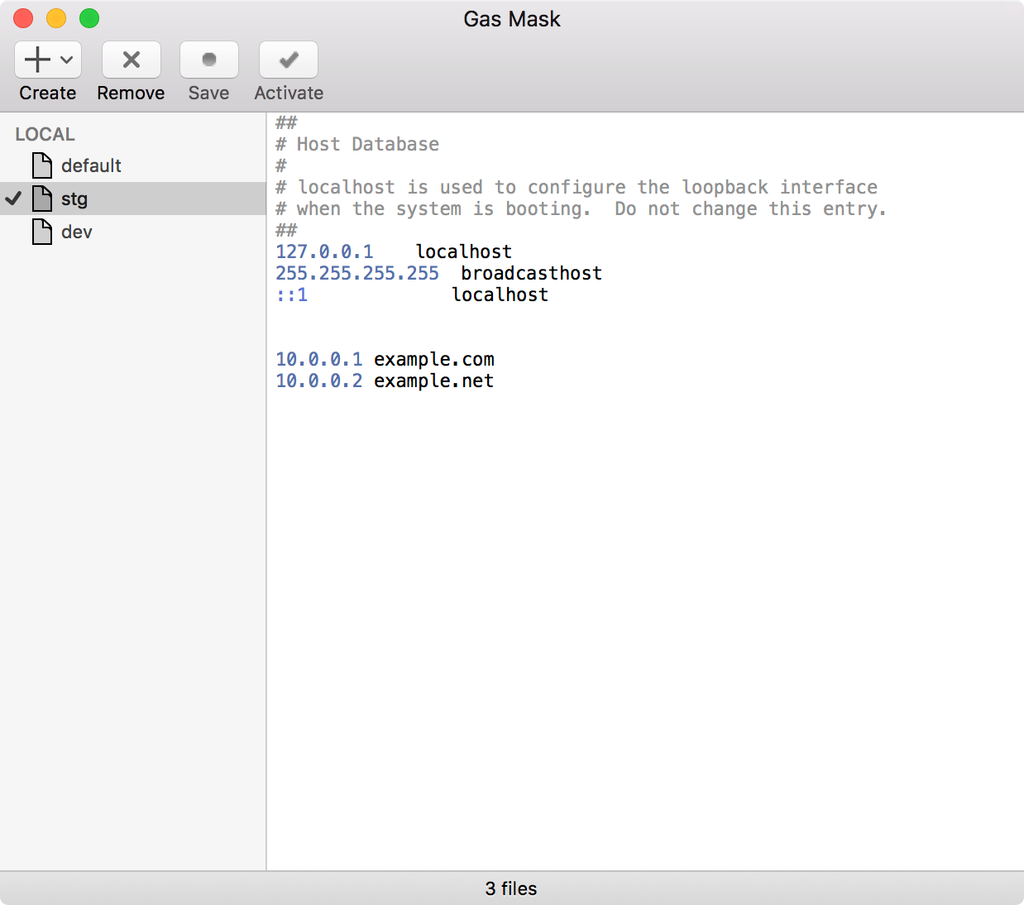
Task: Click the Create plus icon
Action: click(x=37, y=59)
